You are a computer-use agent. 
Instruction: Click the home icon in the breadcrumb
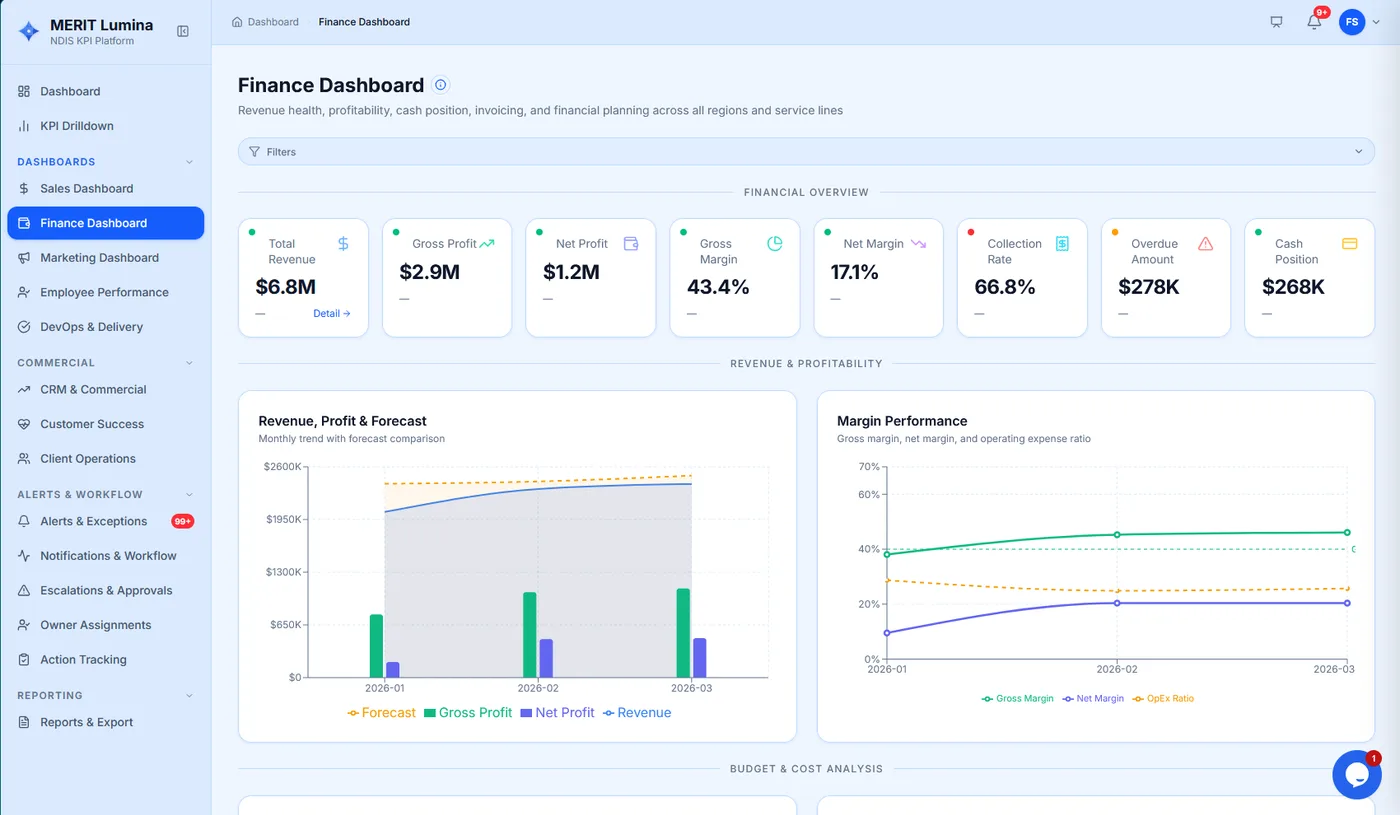coord(237,22)
